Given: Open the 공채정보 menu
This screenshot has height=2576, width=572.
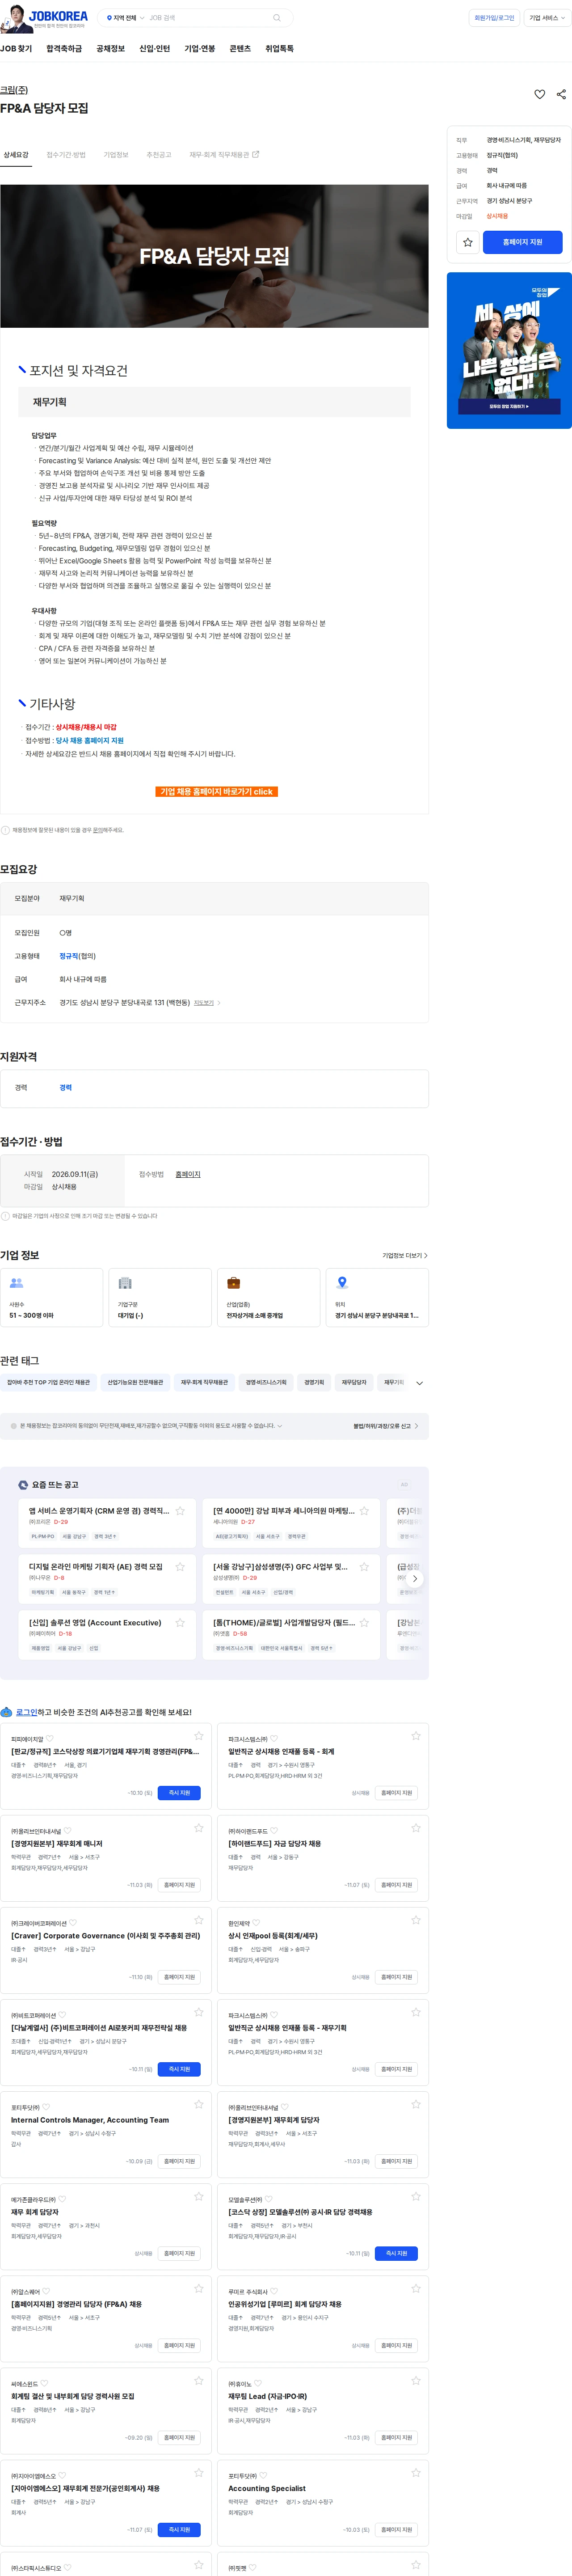Looking at the screenshot, I should tap(111, 49).
